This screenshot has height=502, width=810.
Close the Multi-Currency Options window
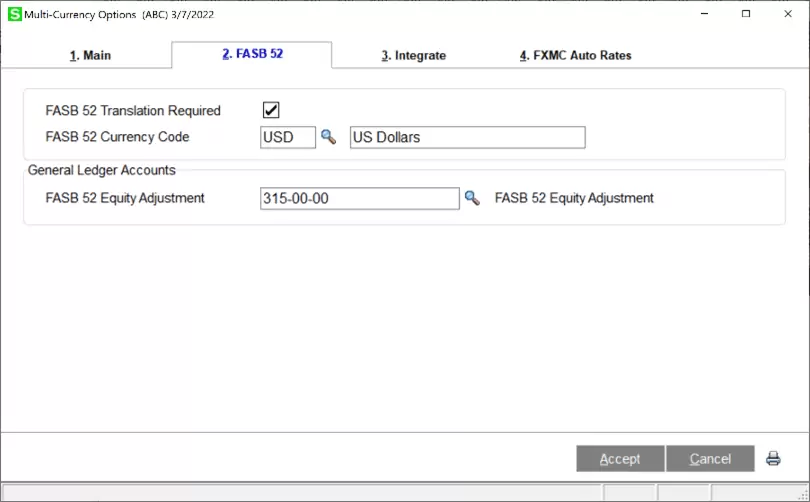788,14
